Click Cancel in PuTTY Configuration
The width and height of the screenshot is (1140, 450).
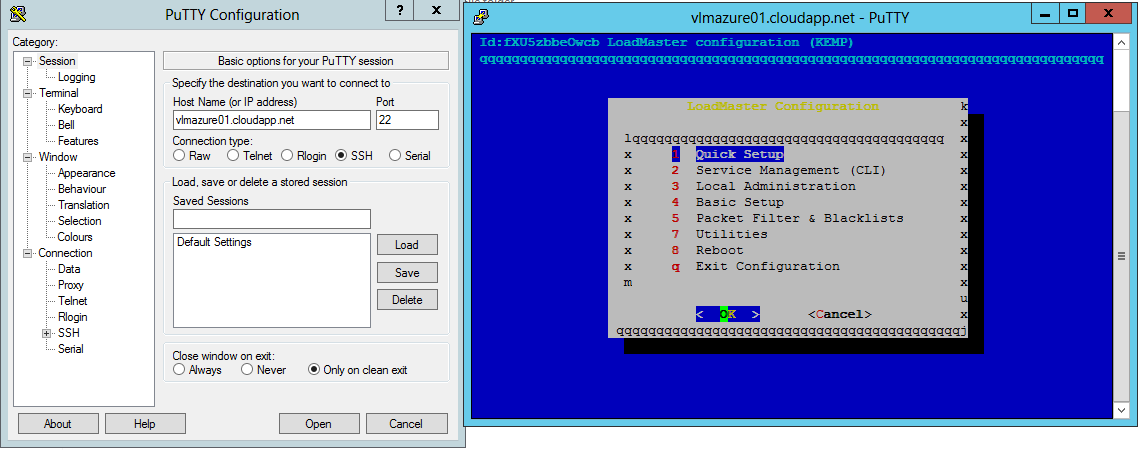pyautogui.click(x=406, y=424)
